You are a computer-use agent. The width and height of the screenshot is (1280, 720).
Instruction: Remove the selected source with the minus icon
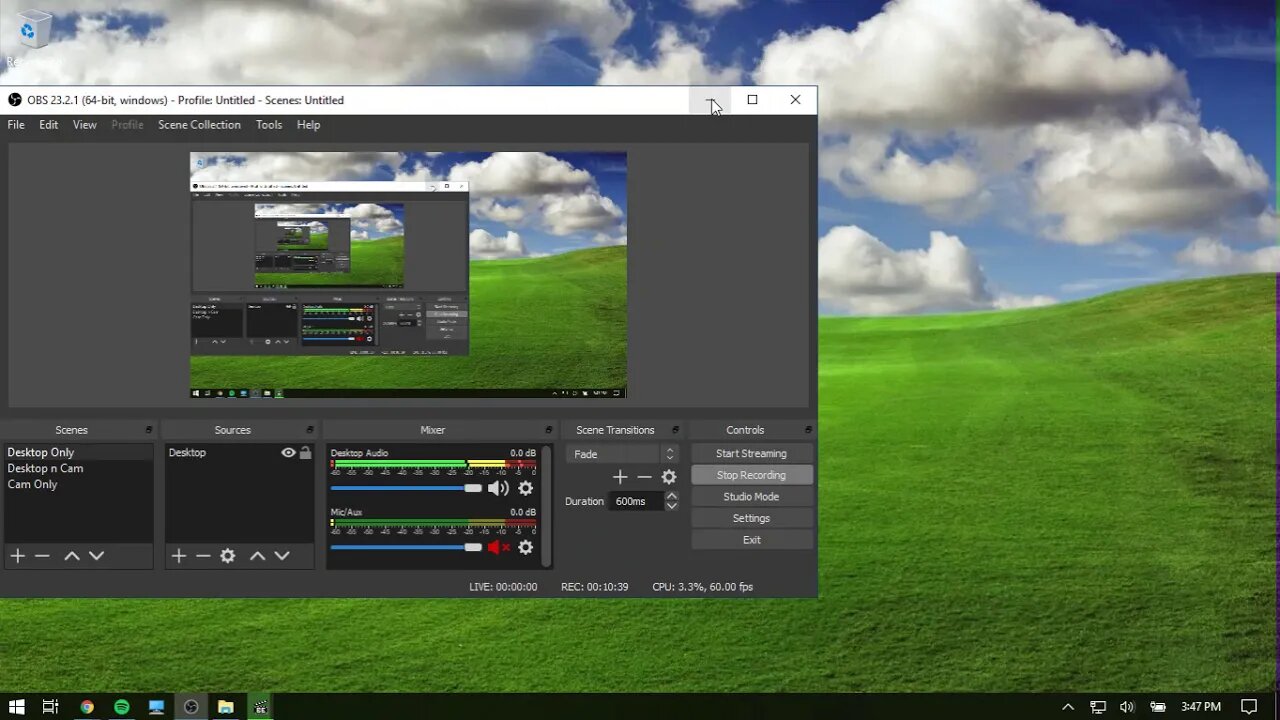click(x=203, y=556)
